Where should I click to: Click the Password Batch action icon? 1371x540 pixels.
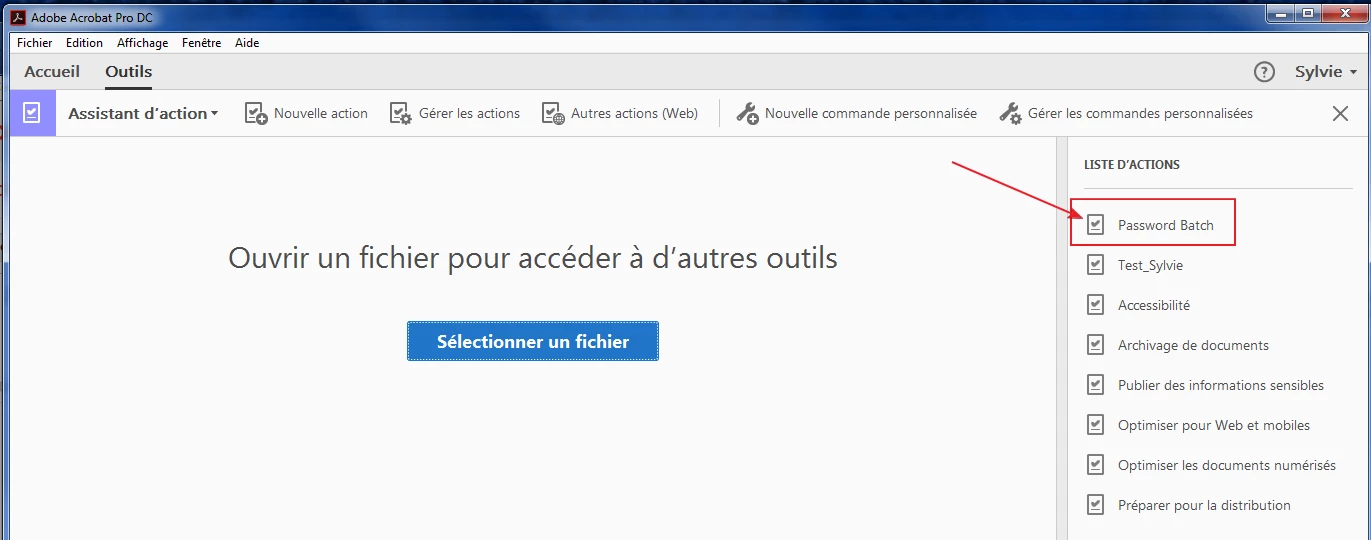1095,225
